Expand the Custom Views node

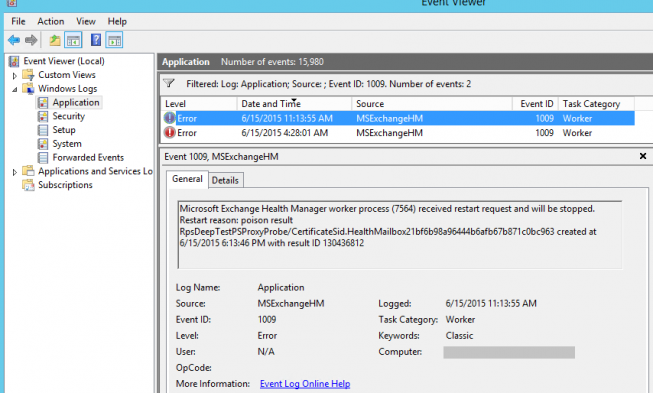[15, 75]
